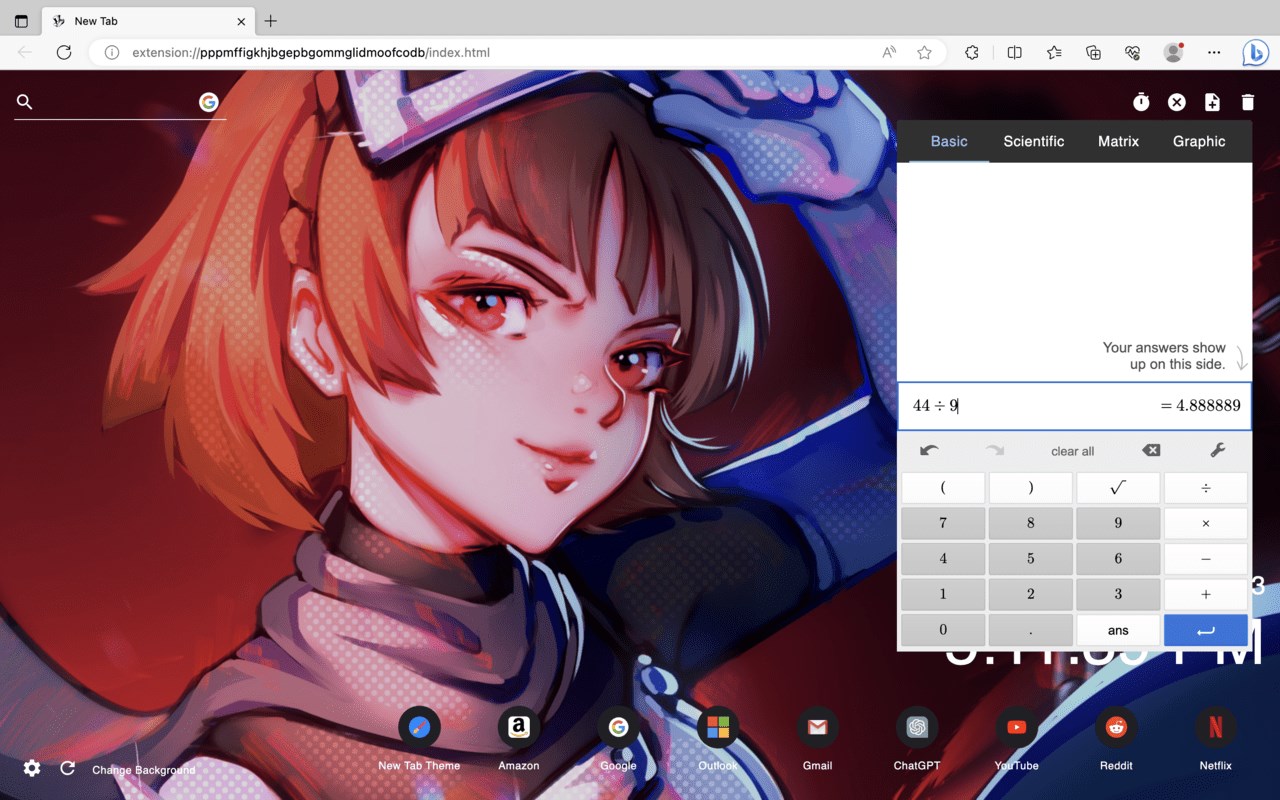1280x800 pixels.
Task: Click the search magnifier icon
Action: coord(25,102)
